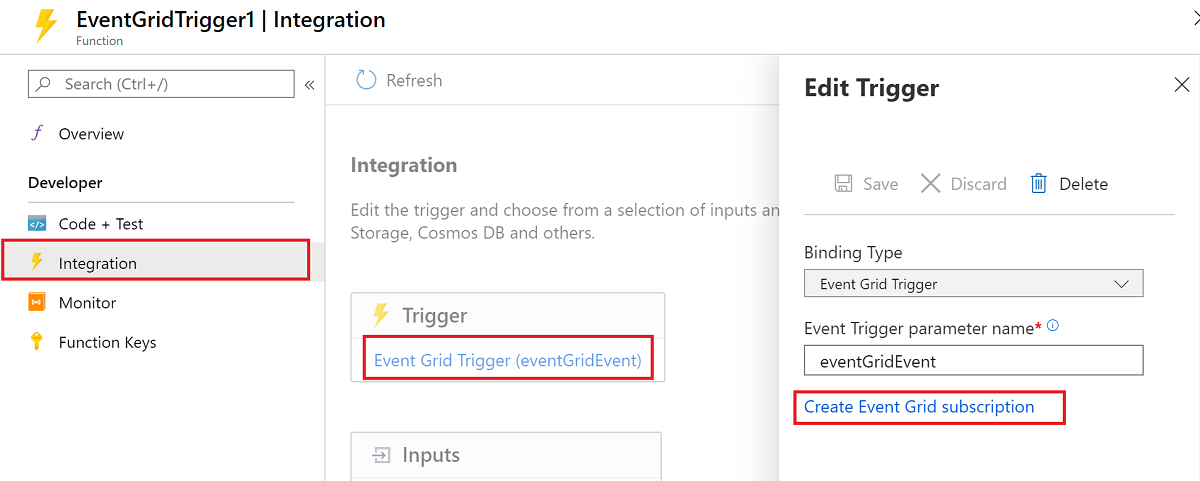Open the Code + Test page
This screenshot has height=481, width=1200.
point(100,224)
